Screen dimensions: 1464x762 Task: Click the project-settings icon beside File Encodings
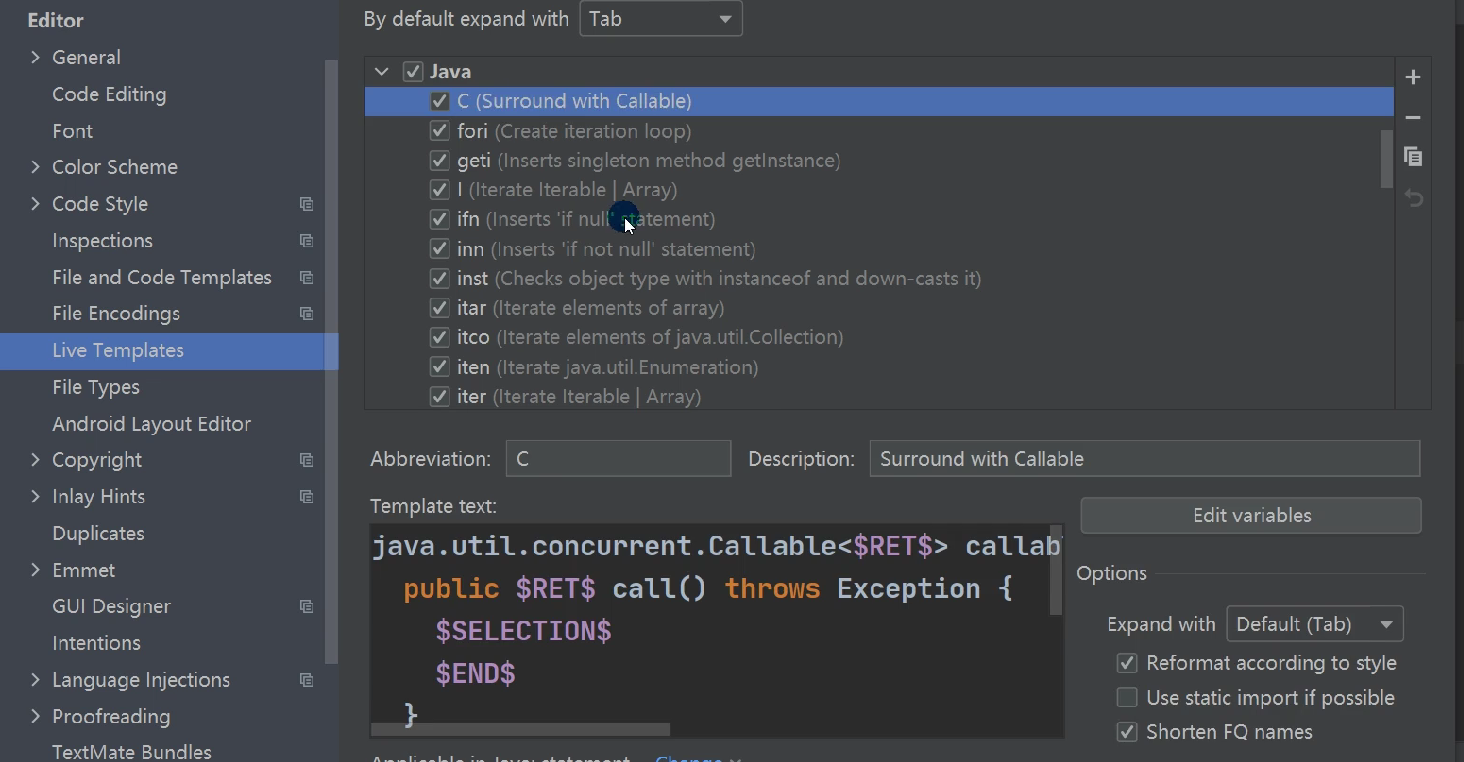306,314
